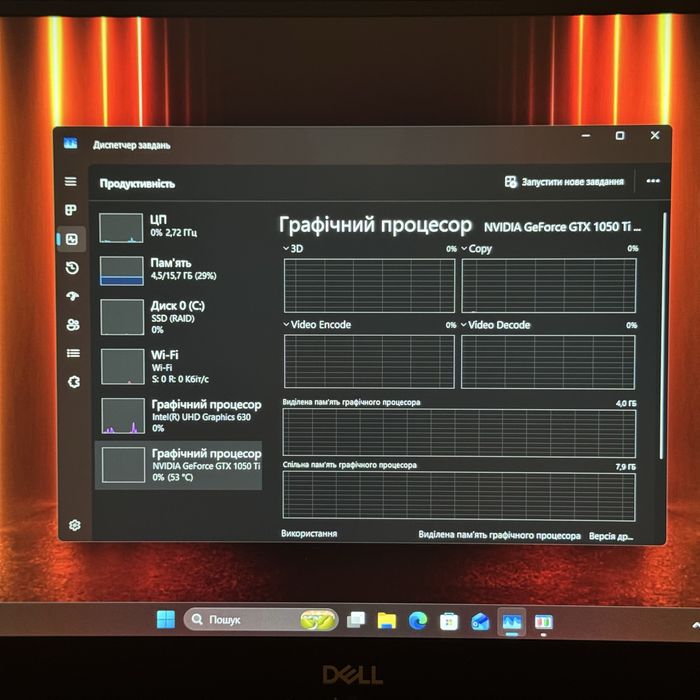Launch Microsoft Edge from the taskbar
Screen dimensions: 700x700
click(418, 621)
